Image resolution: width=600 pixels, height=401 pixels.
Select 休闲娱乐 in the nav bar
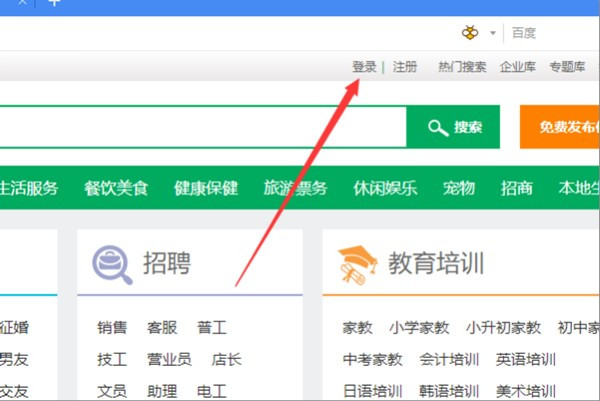click(x=385, y=188)
